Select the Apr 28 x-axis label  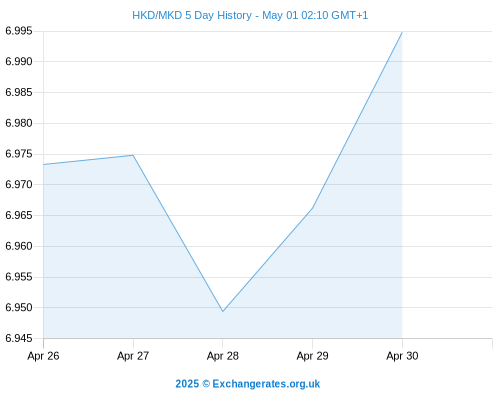223,356
